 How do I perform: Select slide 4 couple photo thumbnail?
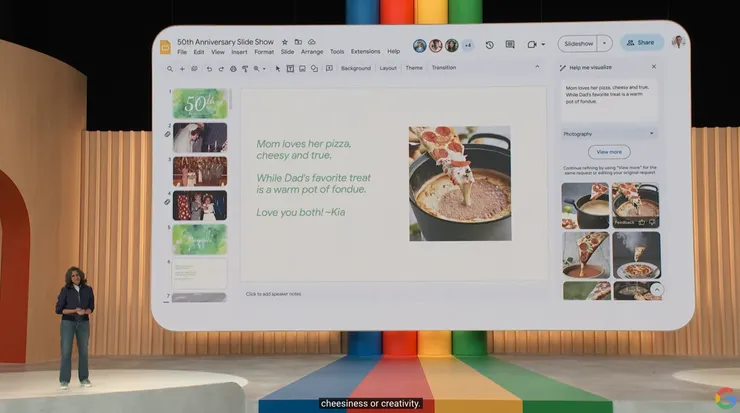click(200, 205)
